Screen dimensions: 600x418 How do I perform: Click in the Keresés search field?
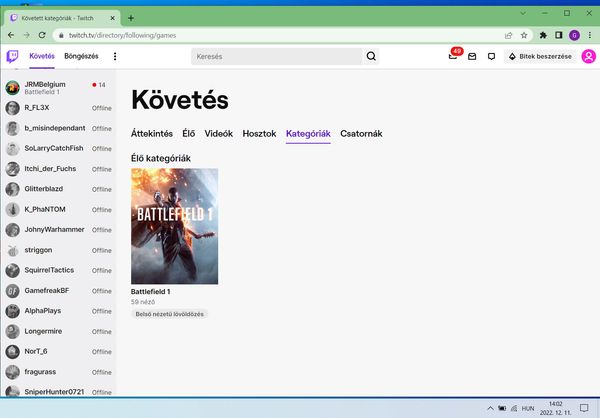click(x=276, y=57)
